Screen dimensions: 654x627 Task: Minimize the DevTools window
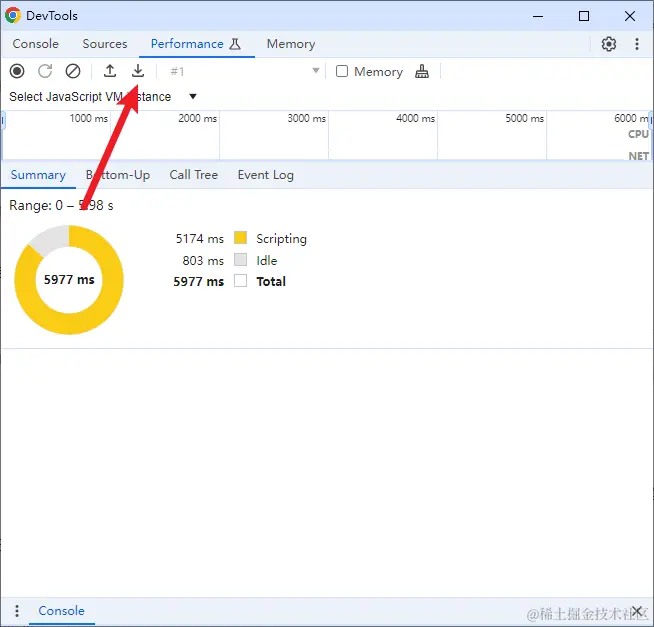click(538, 16)
